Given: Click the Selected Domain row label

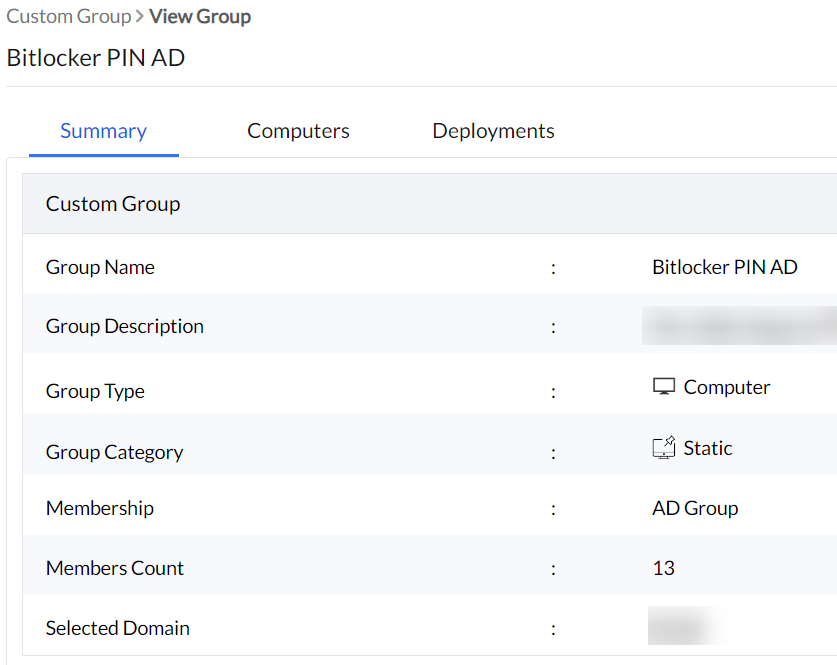Looking at the screenshot, I should (x=118, y=628).
